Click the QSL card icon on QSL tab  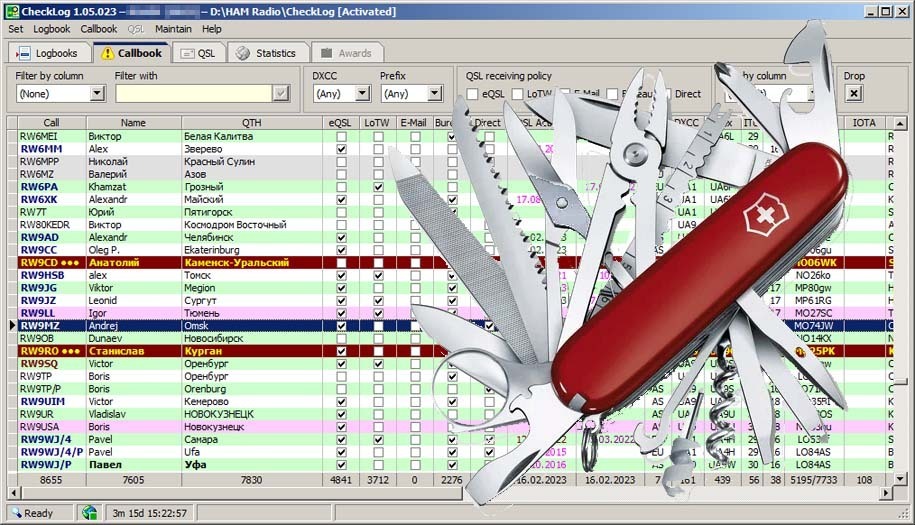click(187, 53)
